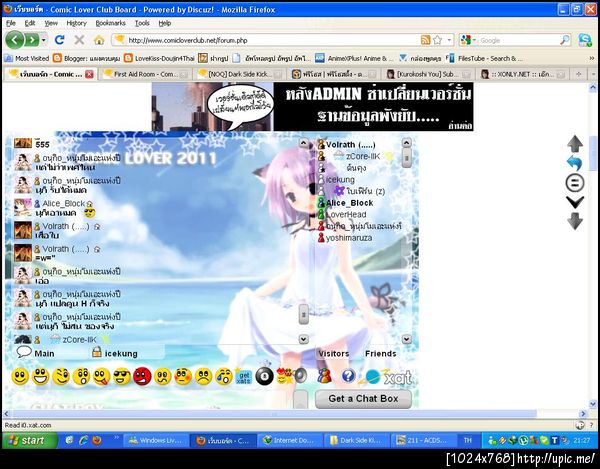Insert the sad frowning smiley
600x469 pixels.
point(203,377)
